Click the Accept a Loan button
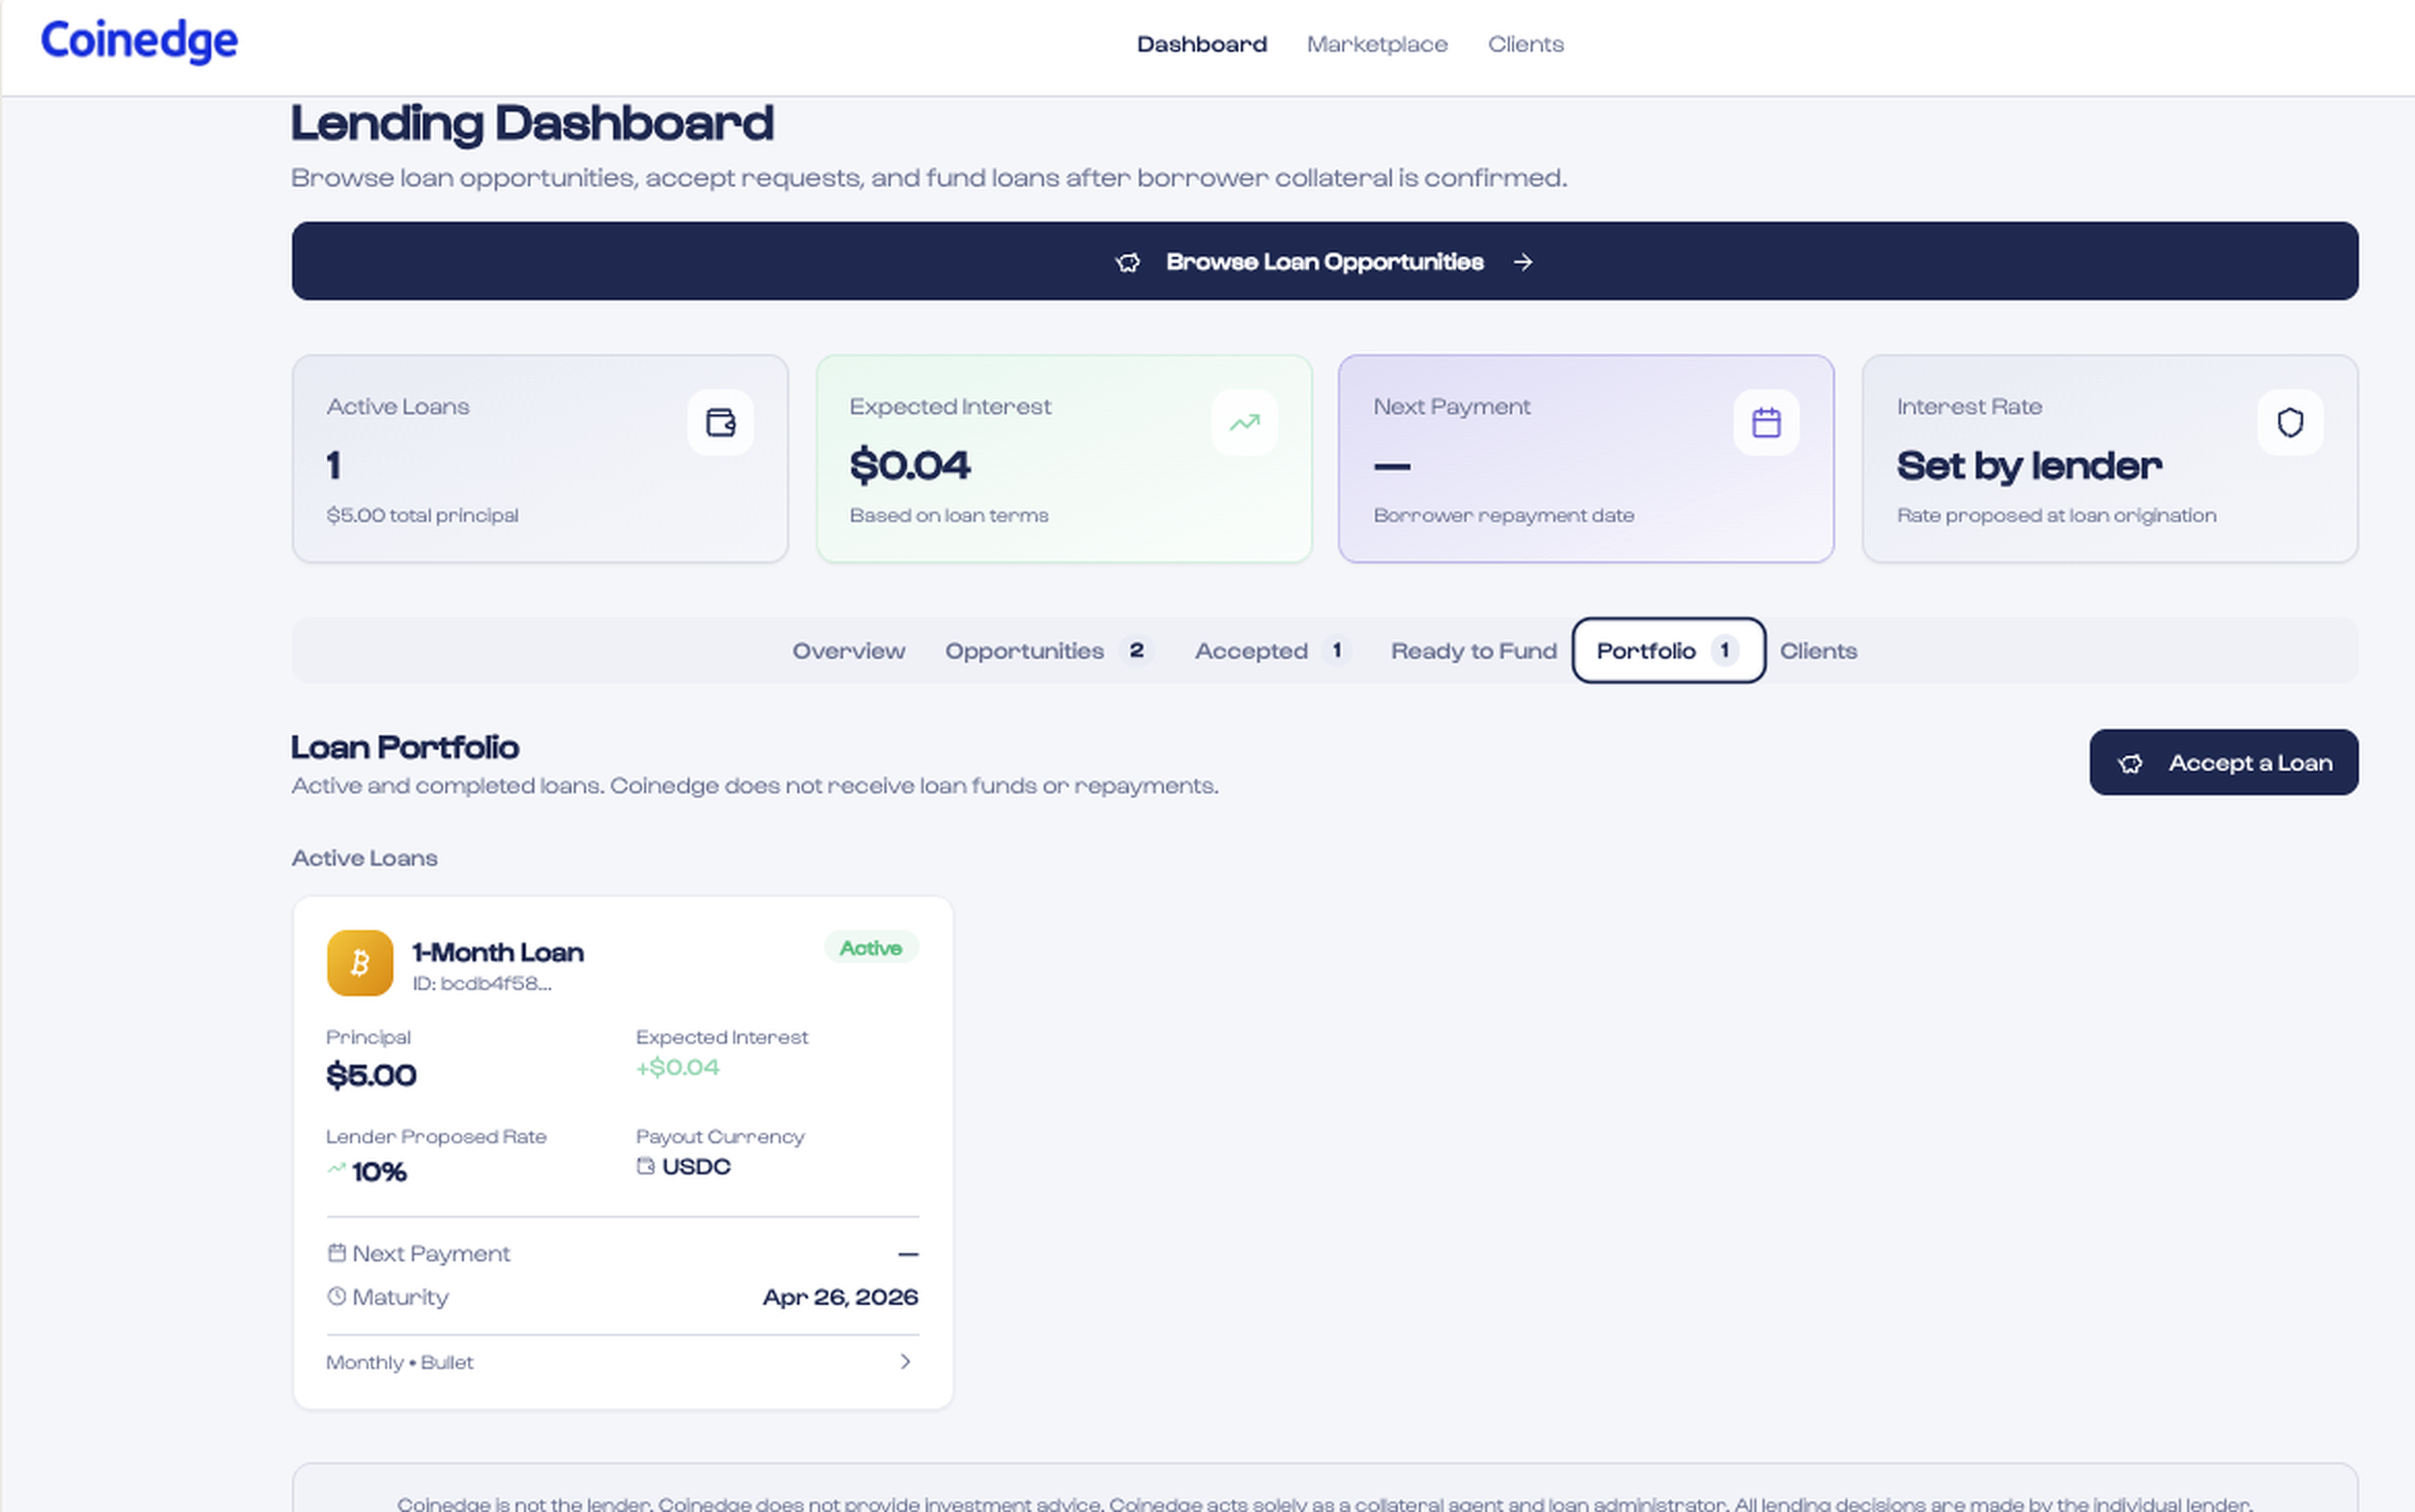The width and height of the screenshot is (2415, 1512). tap(2223, 762)
